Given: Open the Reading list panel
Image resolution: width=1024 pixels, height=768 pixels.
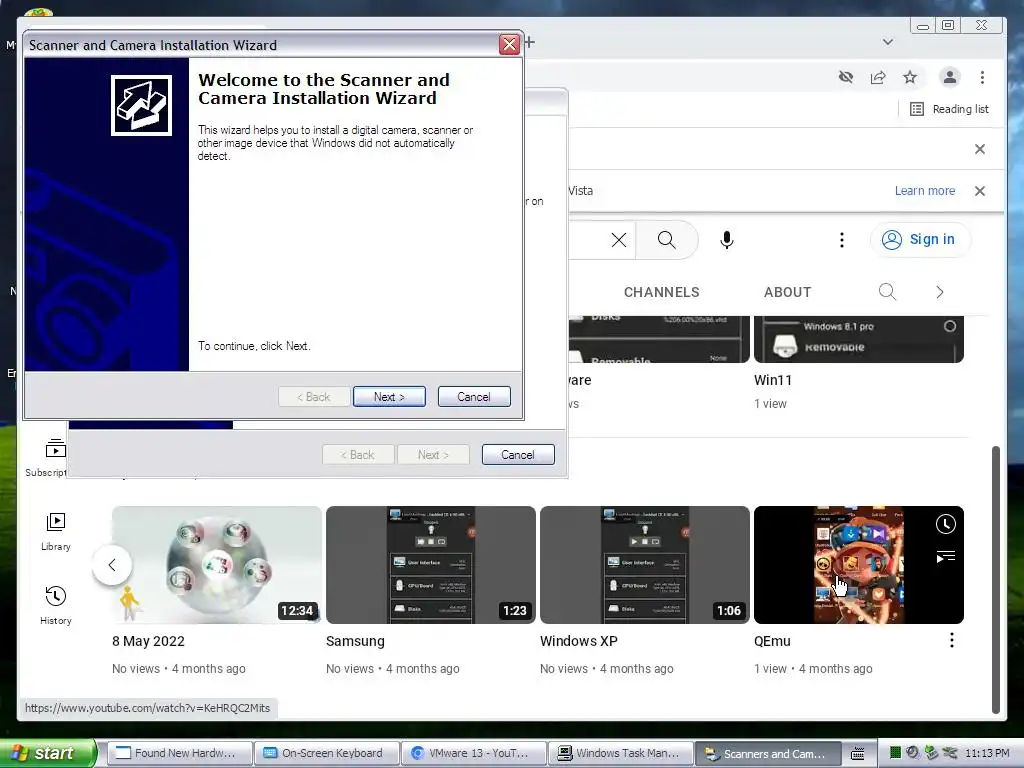Looking at the screenshot, I should pos(950,109).
